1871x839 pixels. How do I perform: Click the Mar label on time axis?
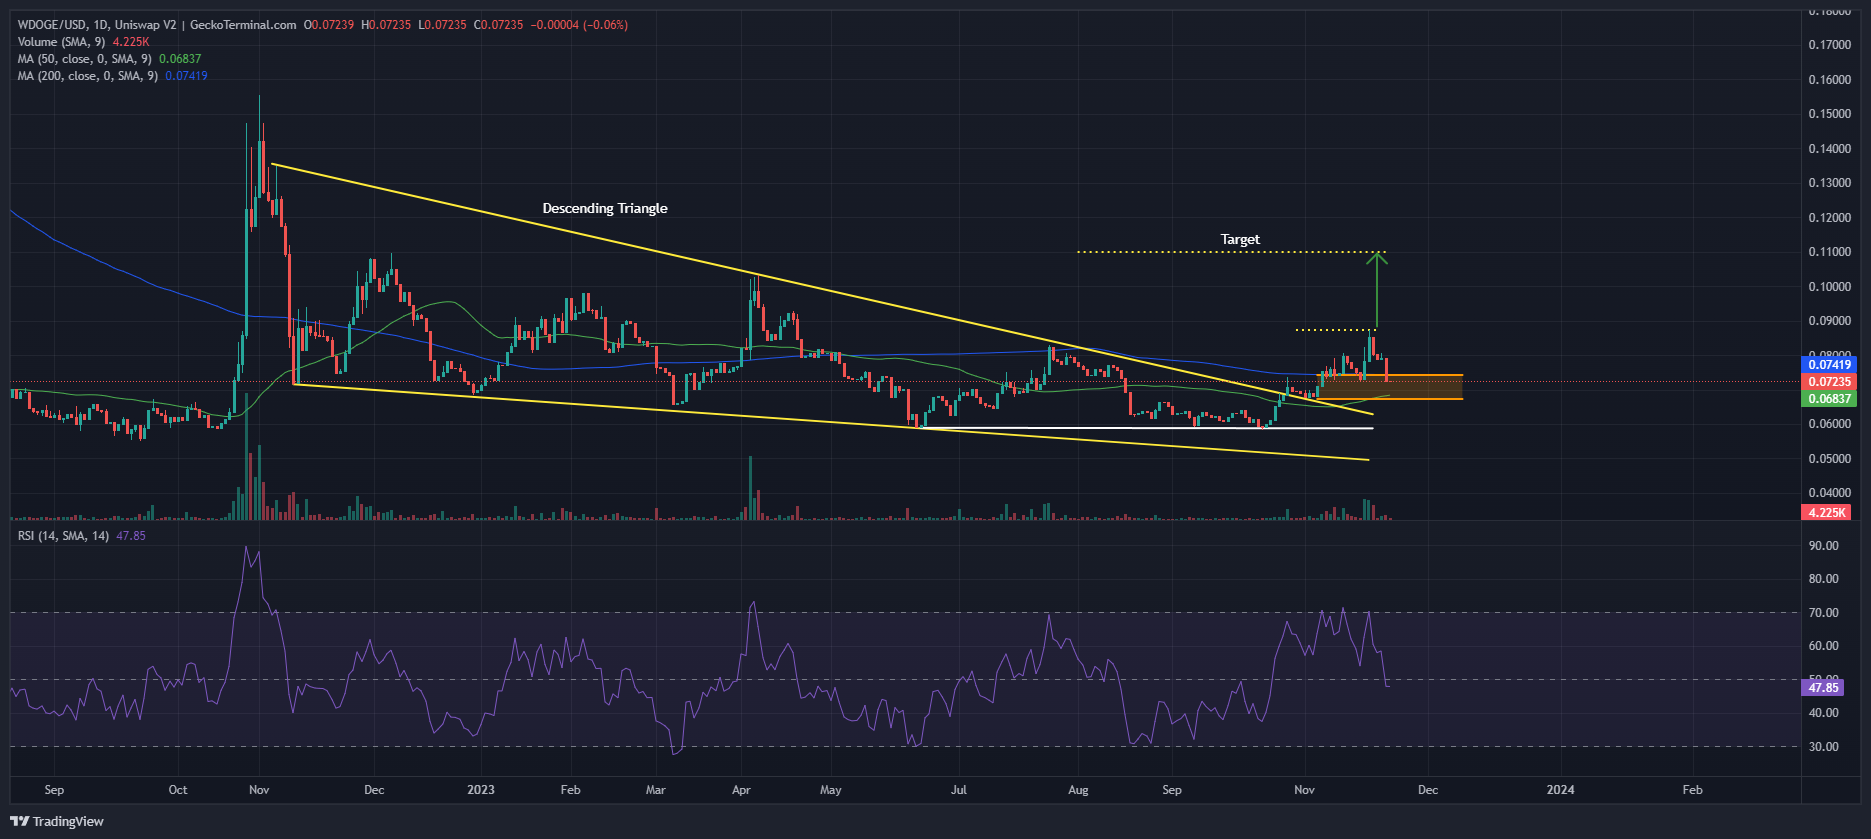click(x=655, y=790)
